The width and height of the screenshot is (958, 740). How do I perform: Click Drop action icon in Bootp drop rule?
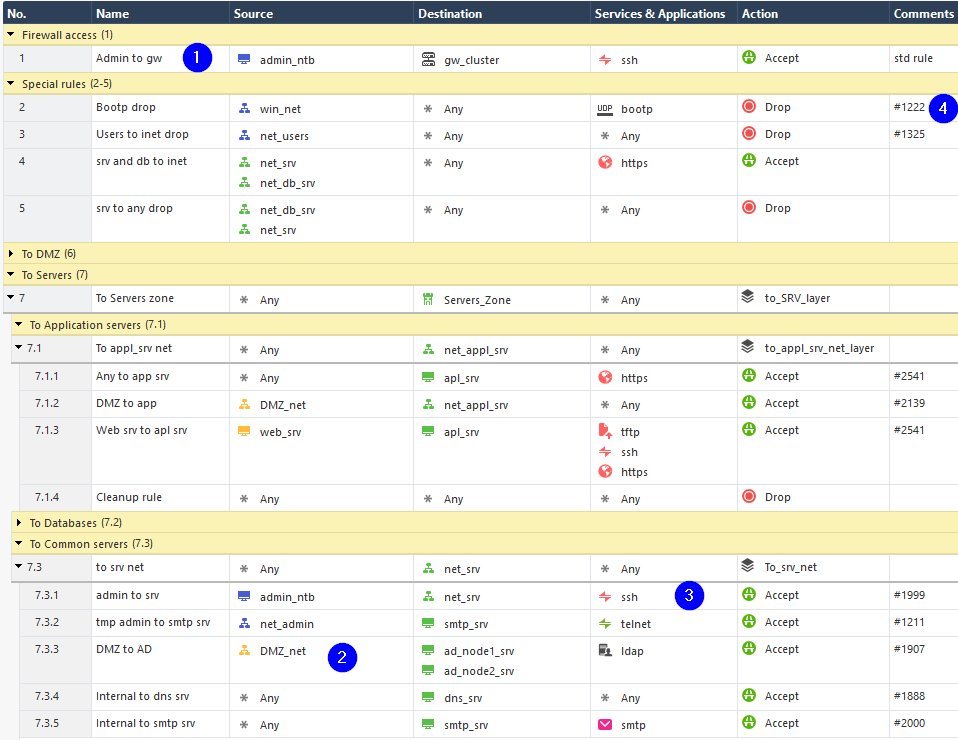(749, 106)
